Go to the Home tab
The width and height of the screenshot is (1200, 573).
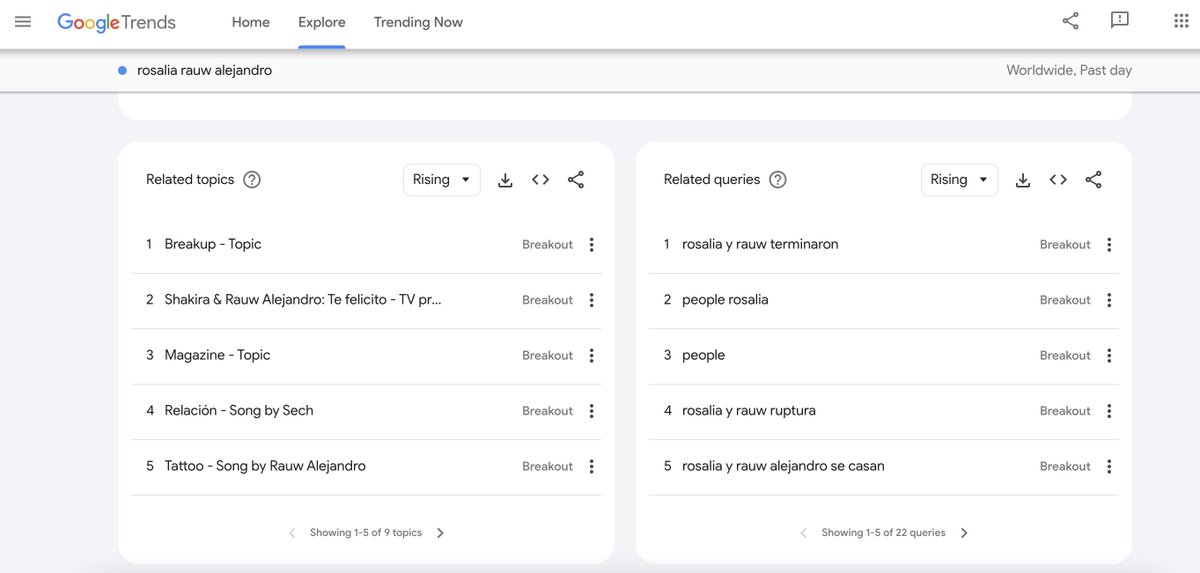251,22
